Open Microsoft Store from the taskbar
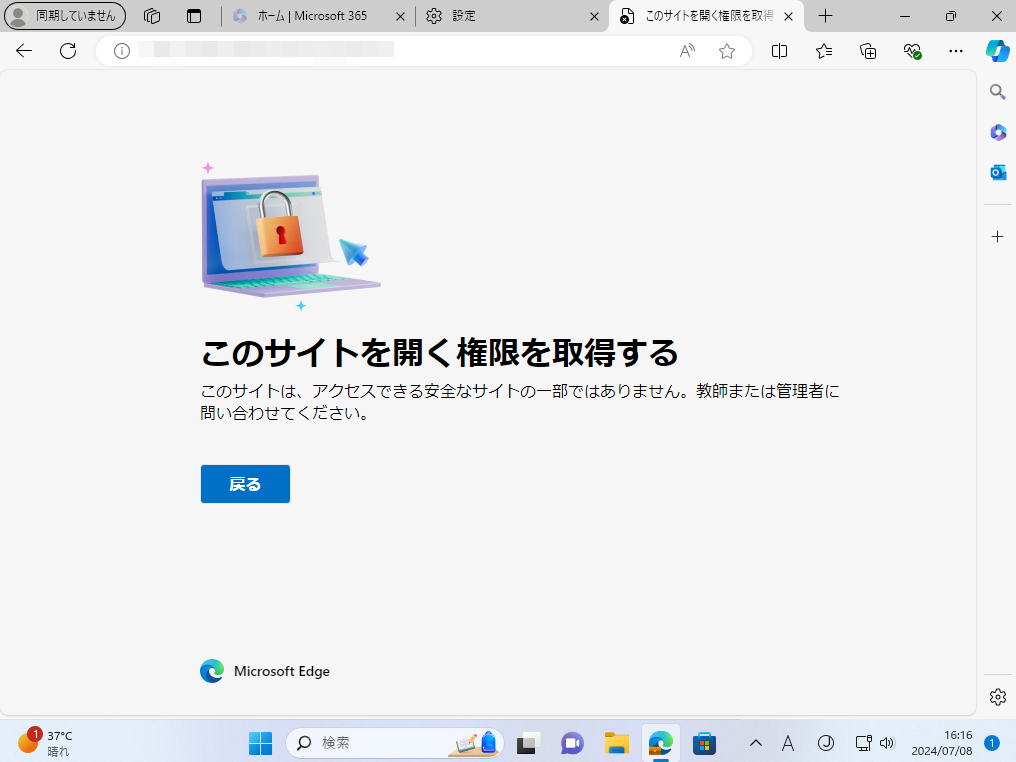1016x762 pixels. coord(705,743)
